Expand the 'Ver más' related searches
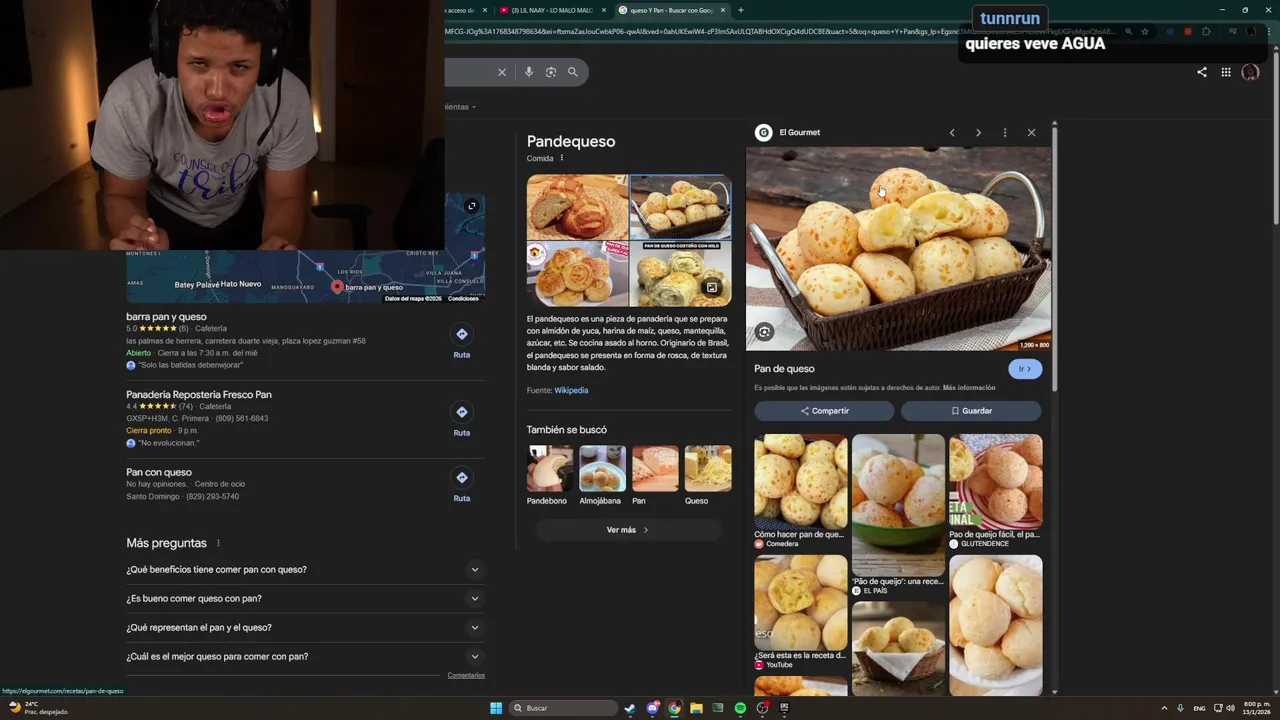Image resolution: width=1280 pixels, height=720 pixels. click(x=628, y=530)
